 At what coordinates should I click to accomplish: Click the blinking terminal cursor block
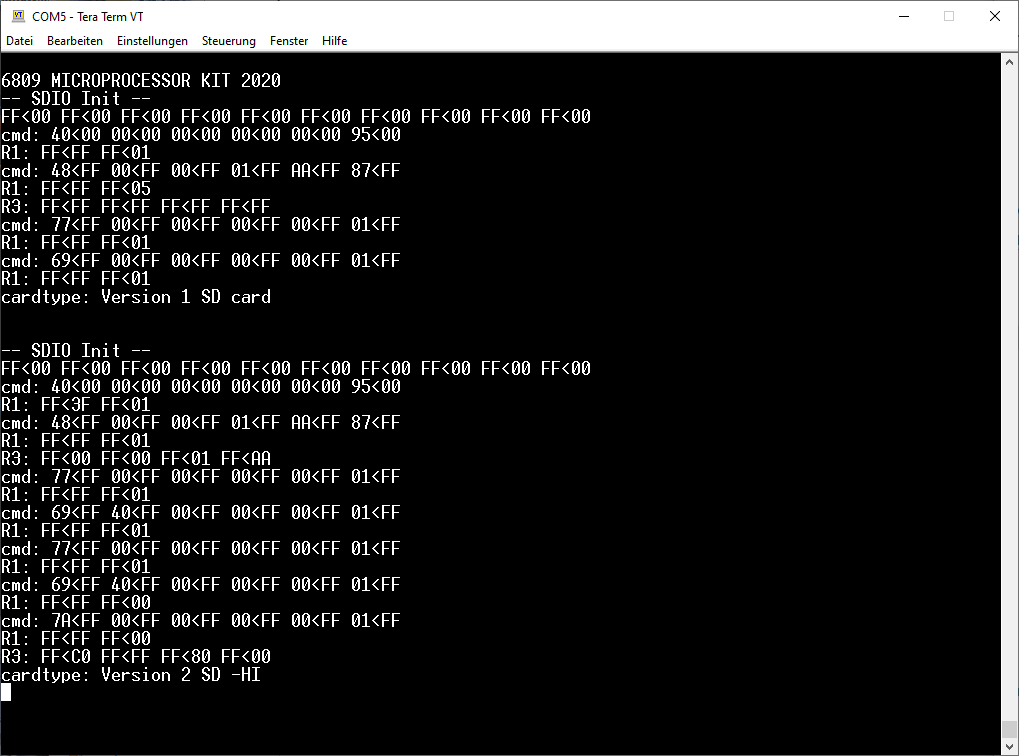point(6,692)
